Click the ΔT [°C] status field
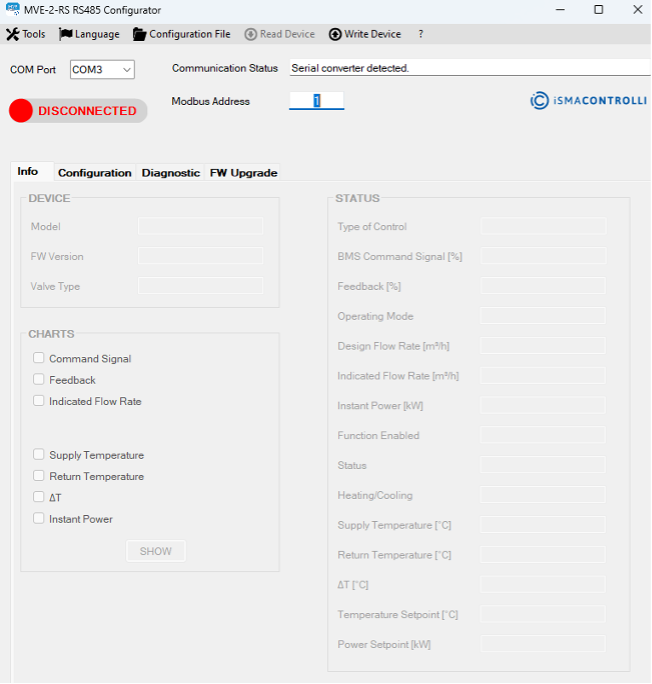This screenshot has height=684, width=652. tap(543, 585)
